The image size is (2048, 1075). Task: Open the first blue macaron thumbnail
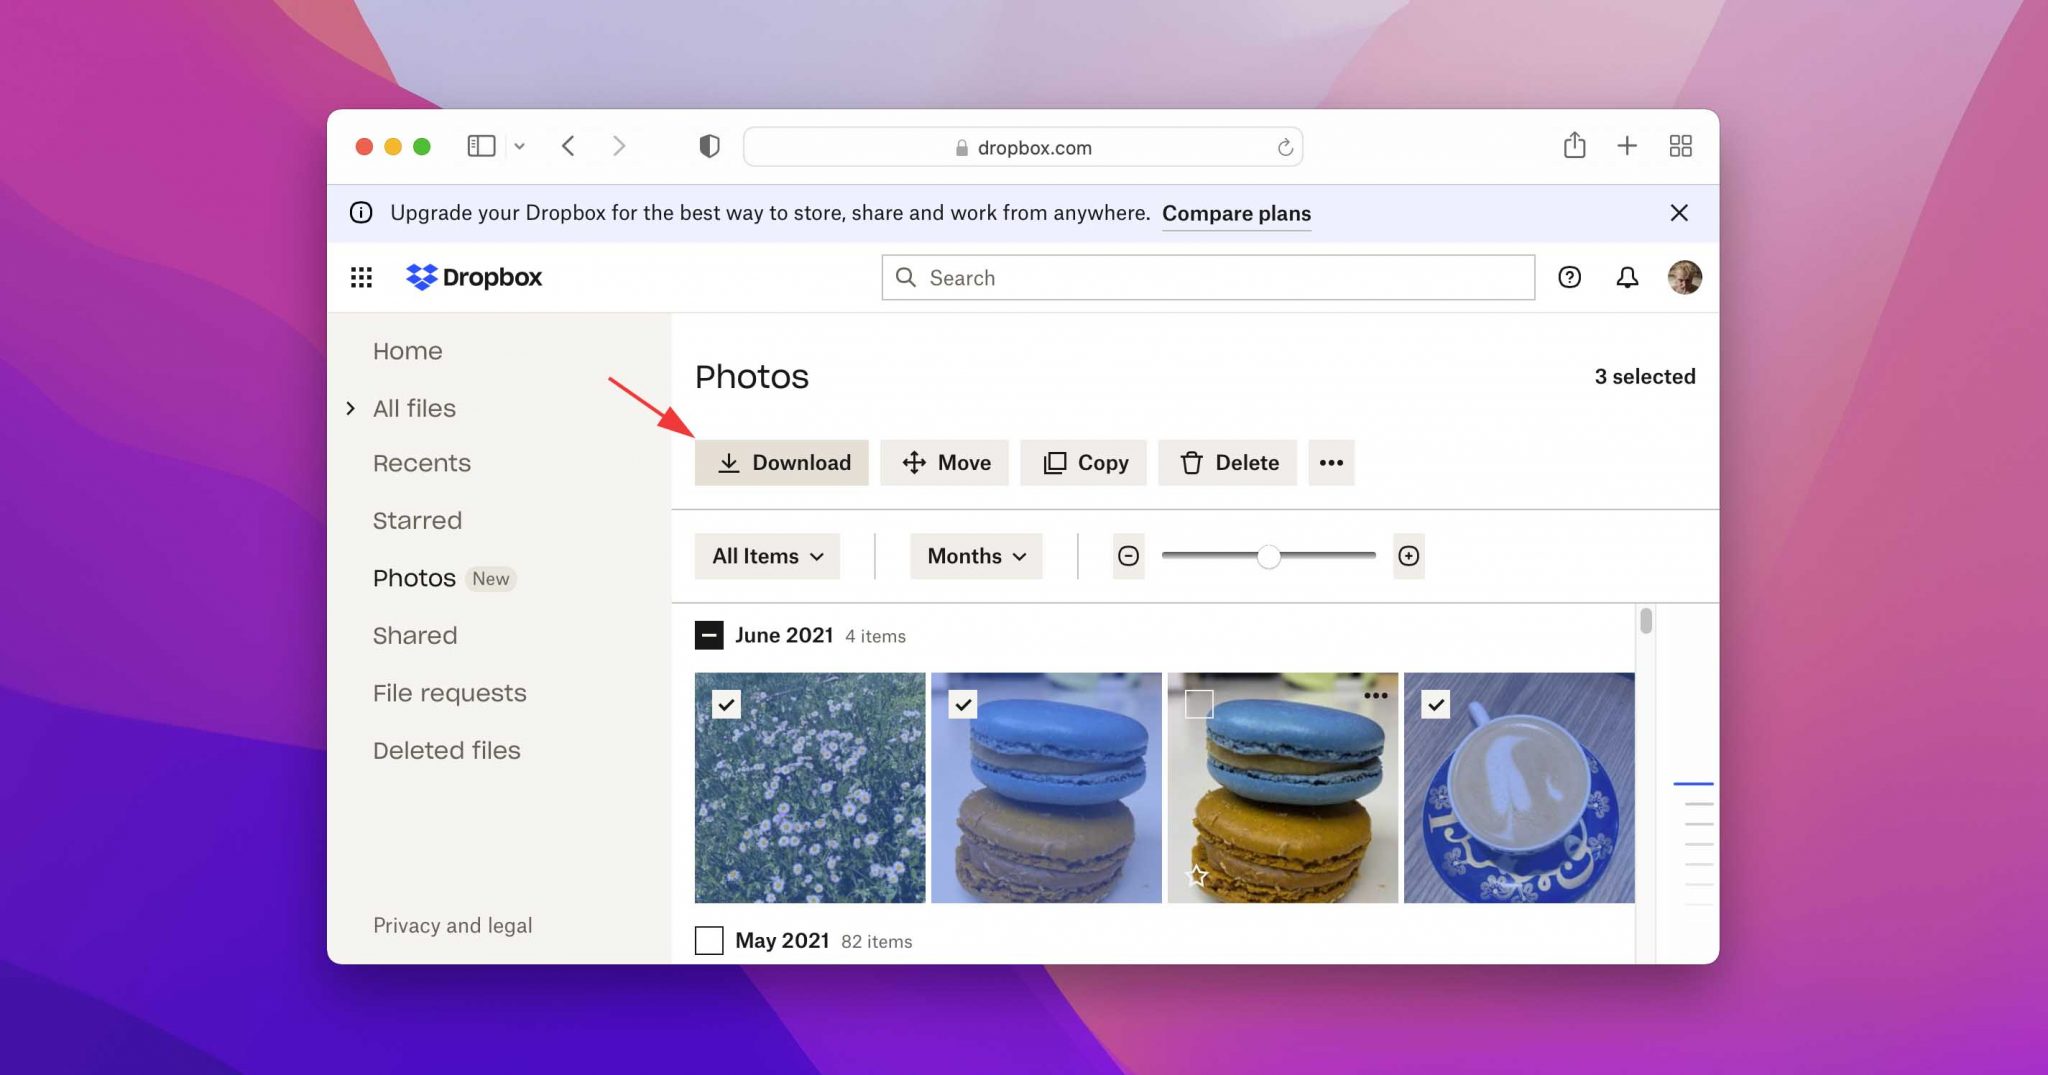click(1046, 787)
